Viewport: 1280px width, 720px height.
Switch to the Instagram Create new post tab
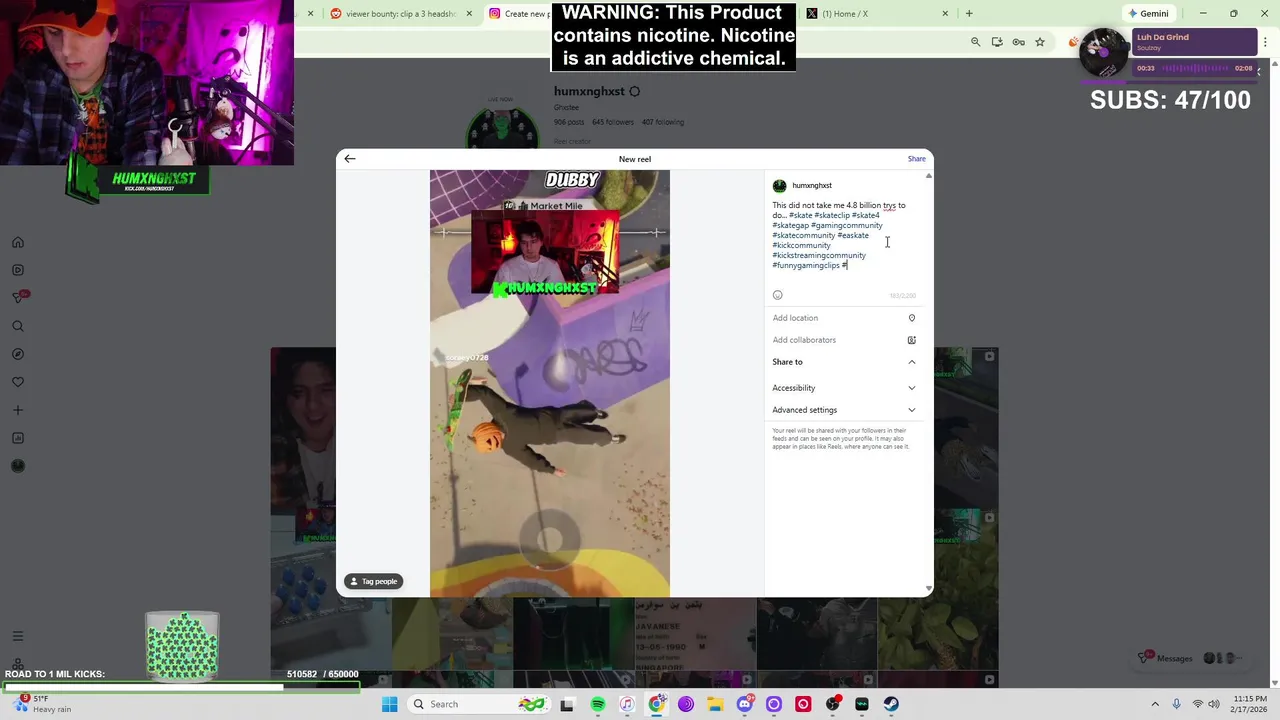point(518,14)
